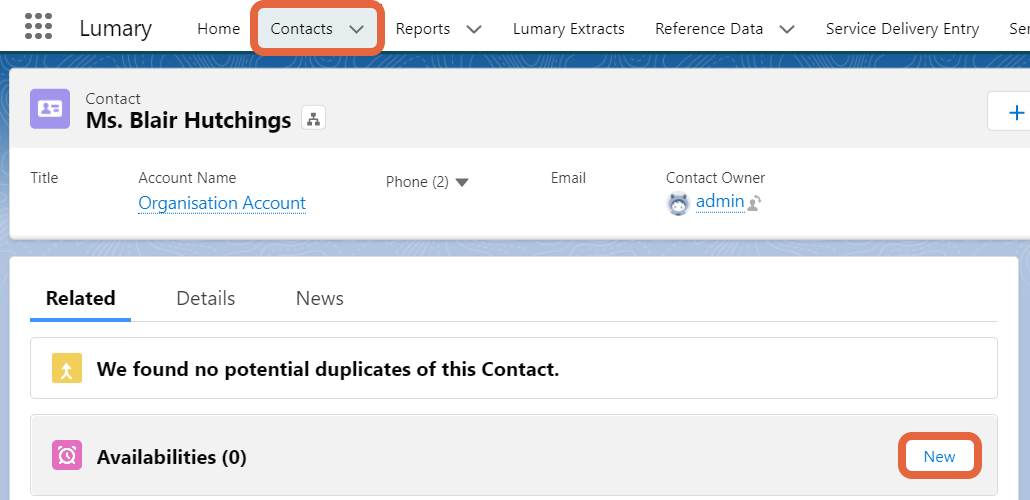View contact hierarchy icon beside Blair Hutchings
The height and width of the screenshot is (500, 1030).
(313, 118)
